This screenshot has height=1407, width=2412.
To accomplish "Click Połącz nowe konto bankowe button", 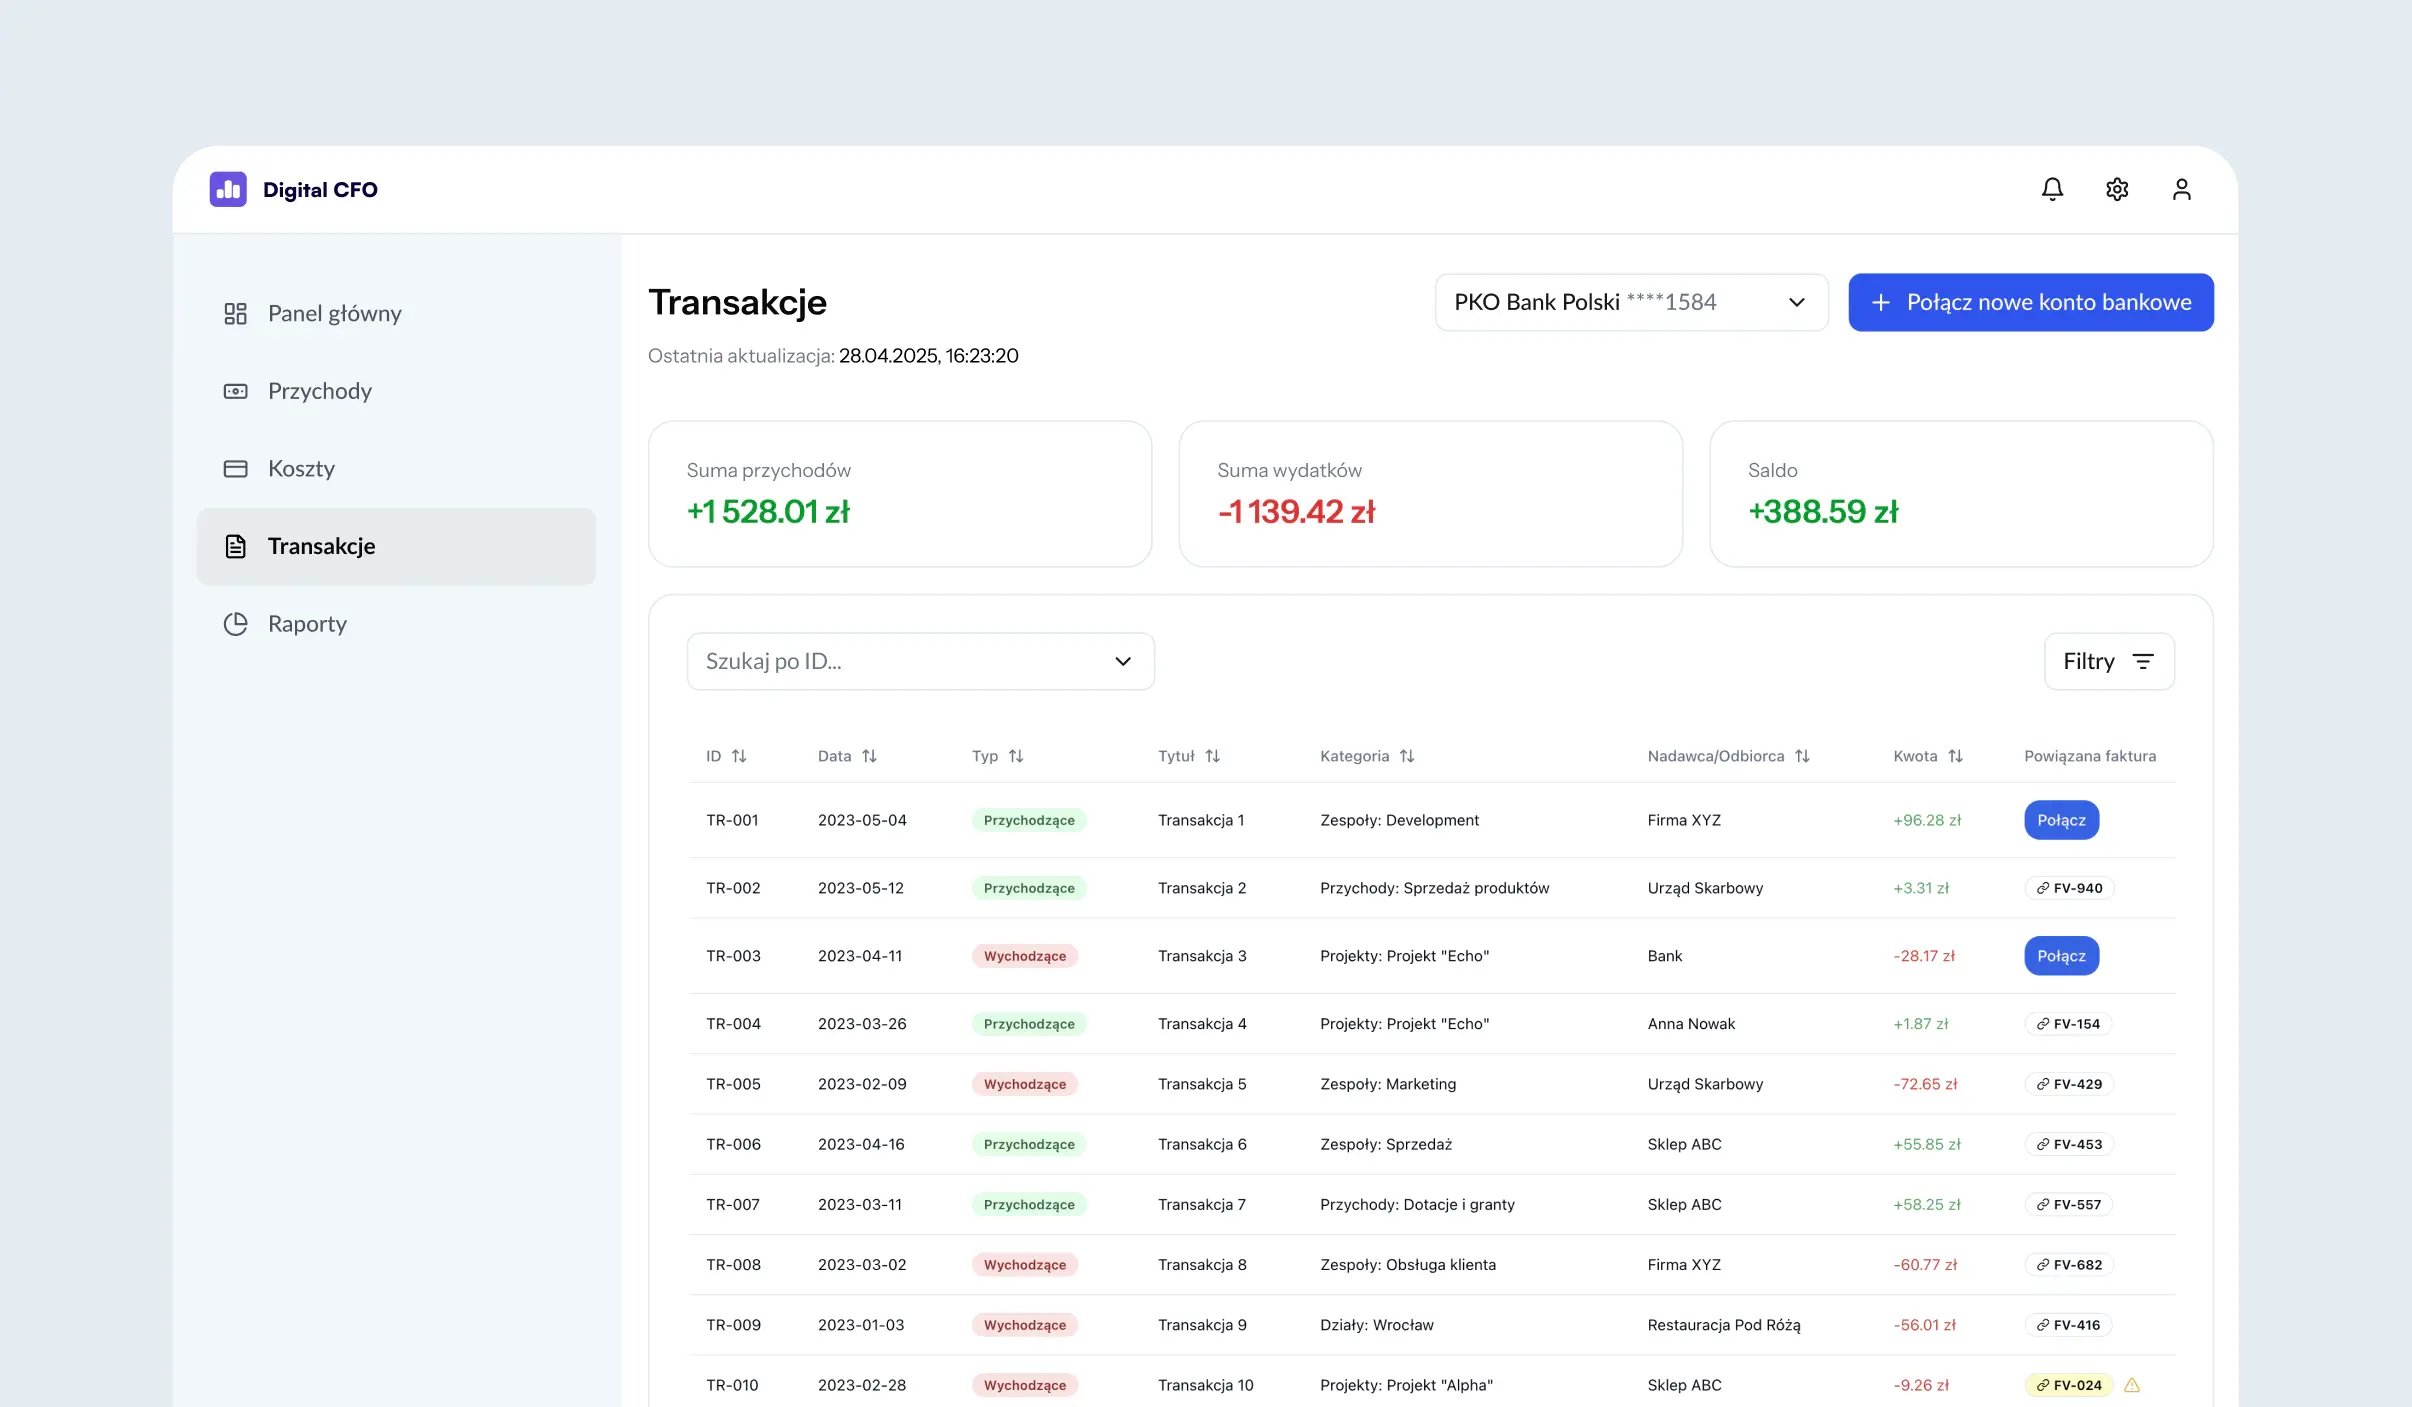I will pos(2031,302).
